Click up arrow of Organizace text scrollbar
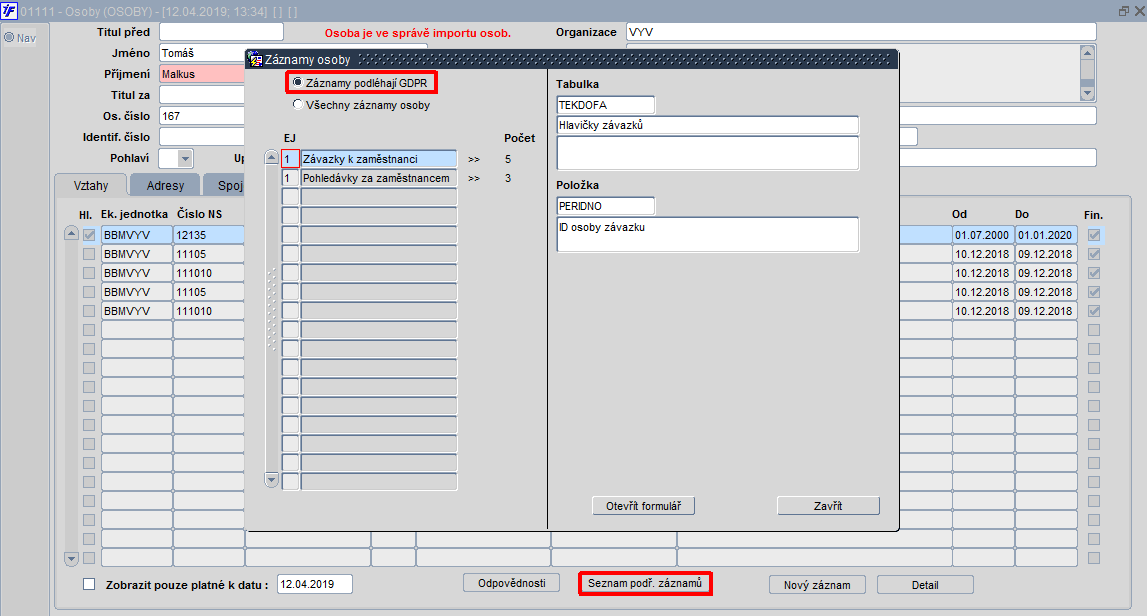 (x=1087, y=52)
